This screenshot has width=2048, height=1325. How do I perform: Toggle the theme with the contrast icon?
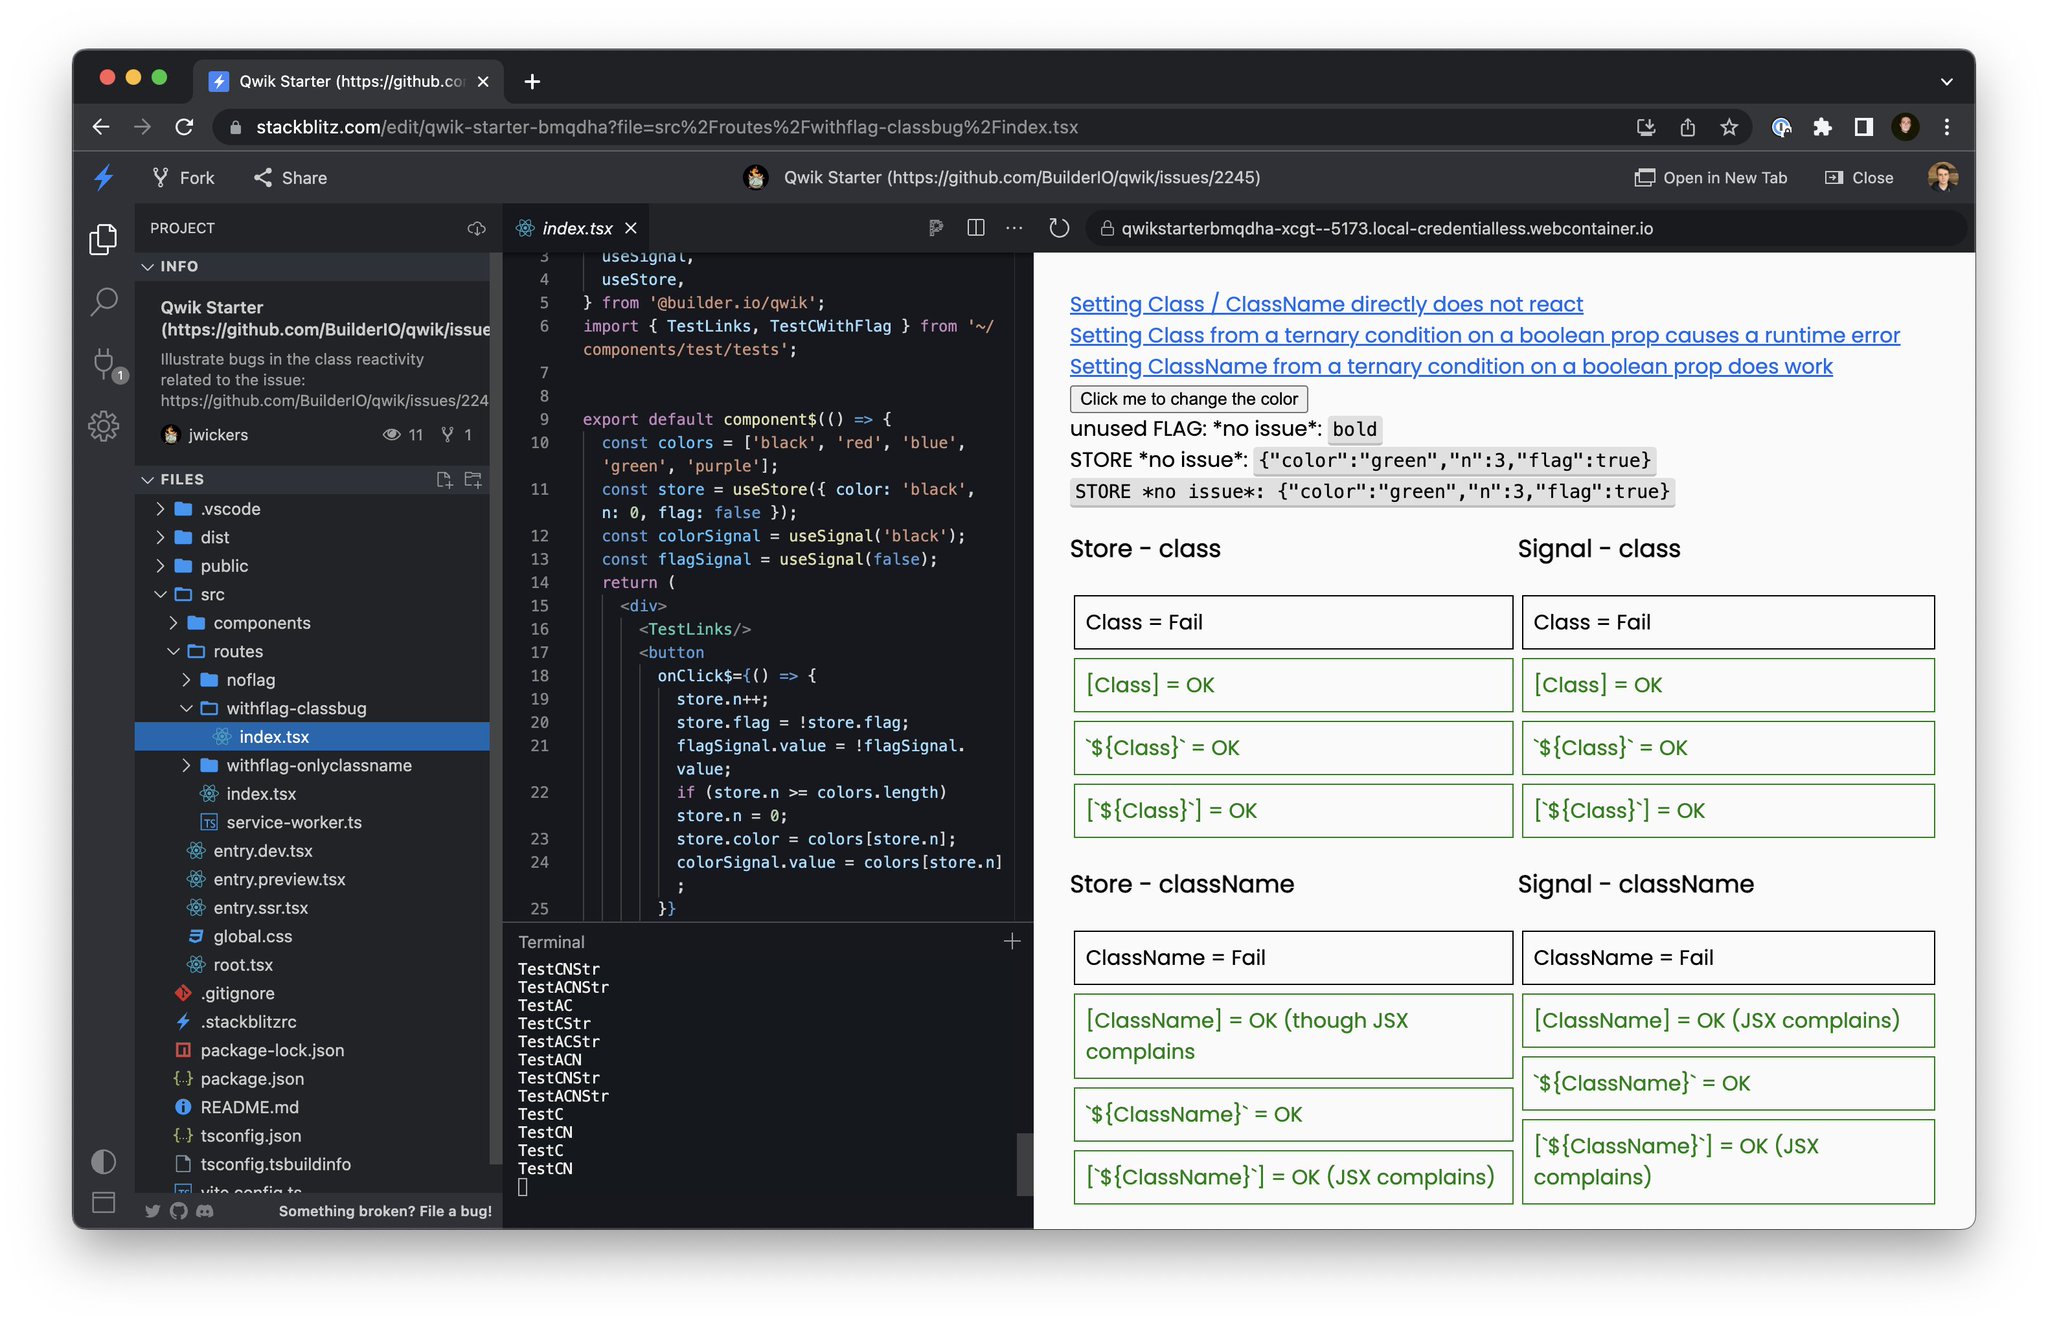click(x=103, y=1162)
